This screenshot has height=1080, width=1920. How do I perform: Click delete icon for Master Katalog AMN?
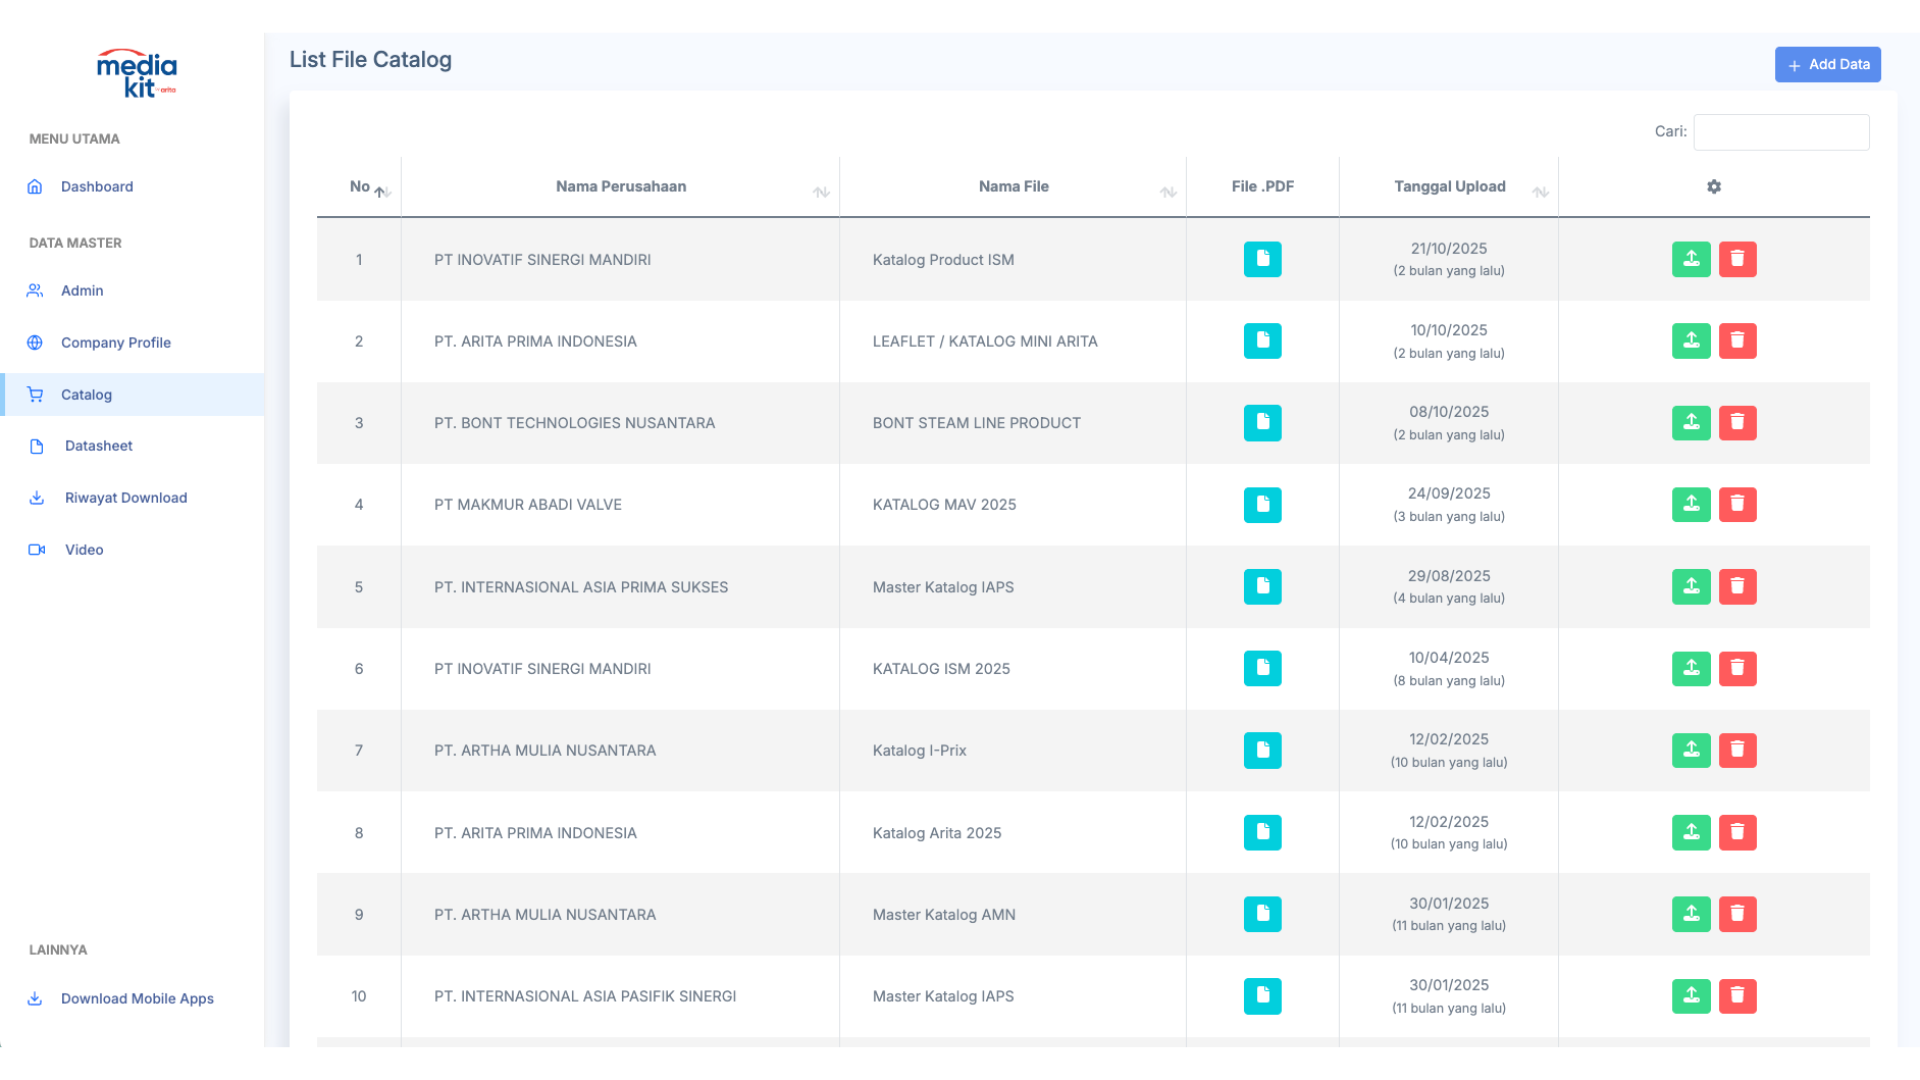tap(1737, 914)
